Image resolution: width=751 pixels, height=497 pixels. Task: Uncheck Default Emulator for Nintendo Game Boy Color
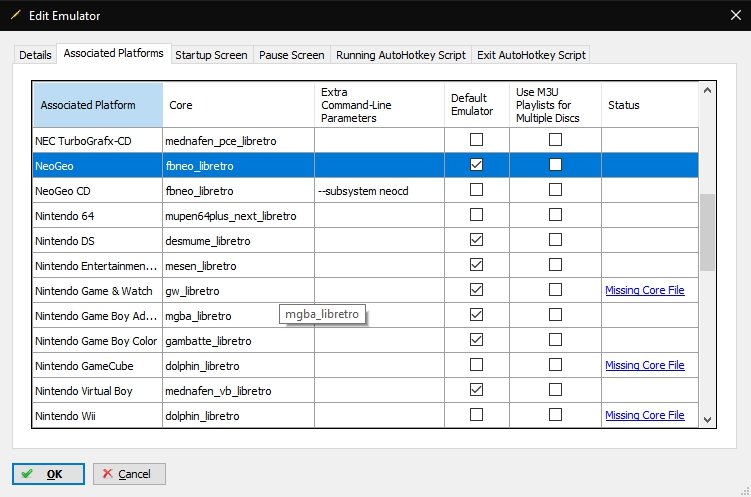click(x=476, y=339)
